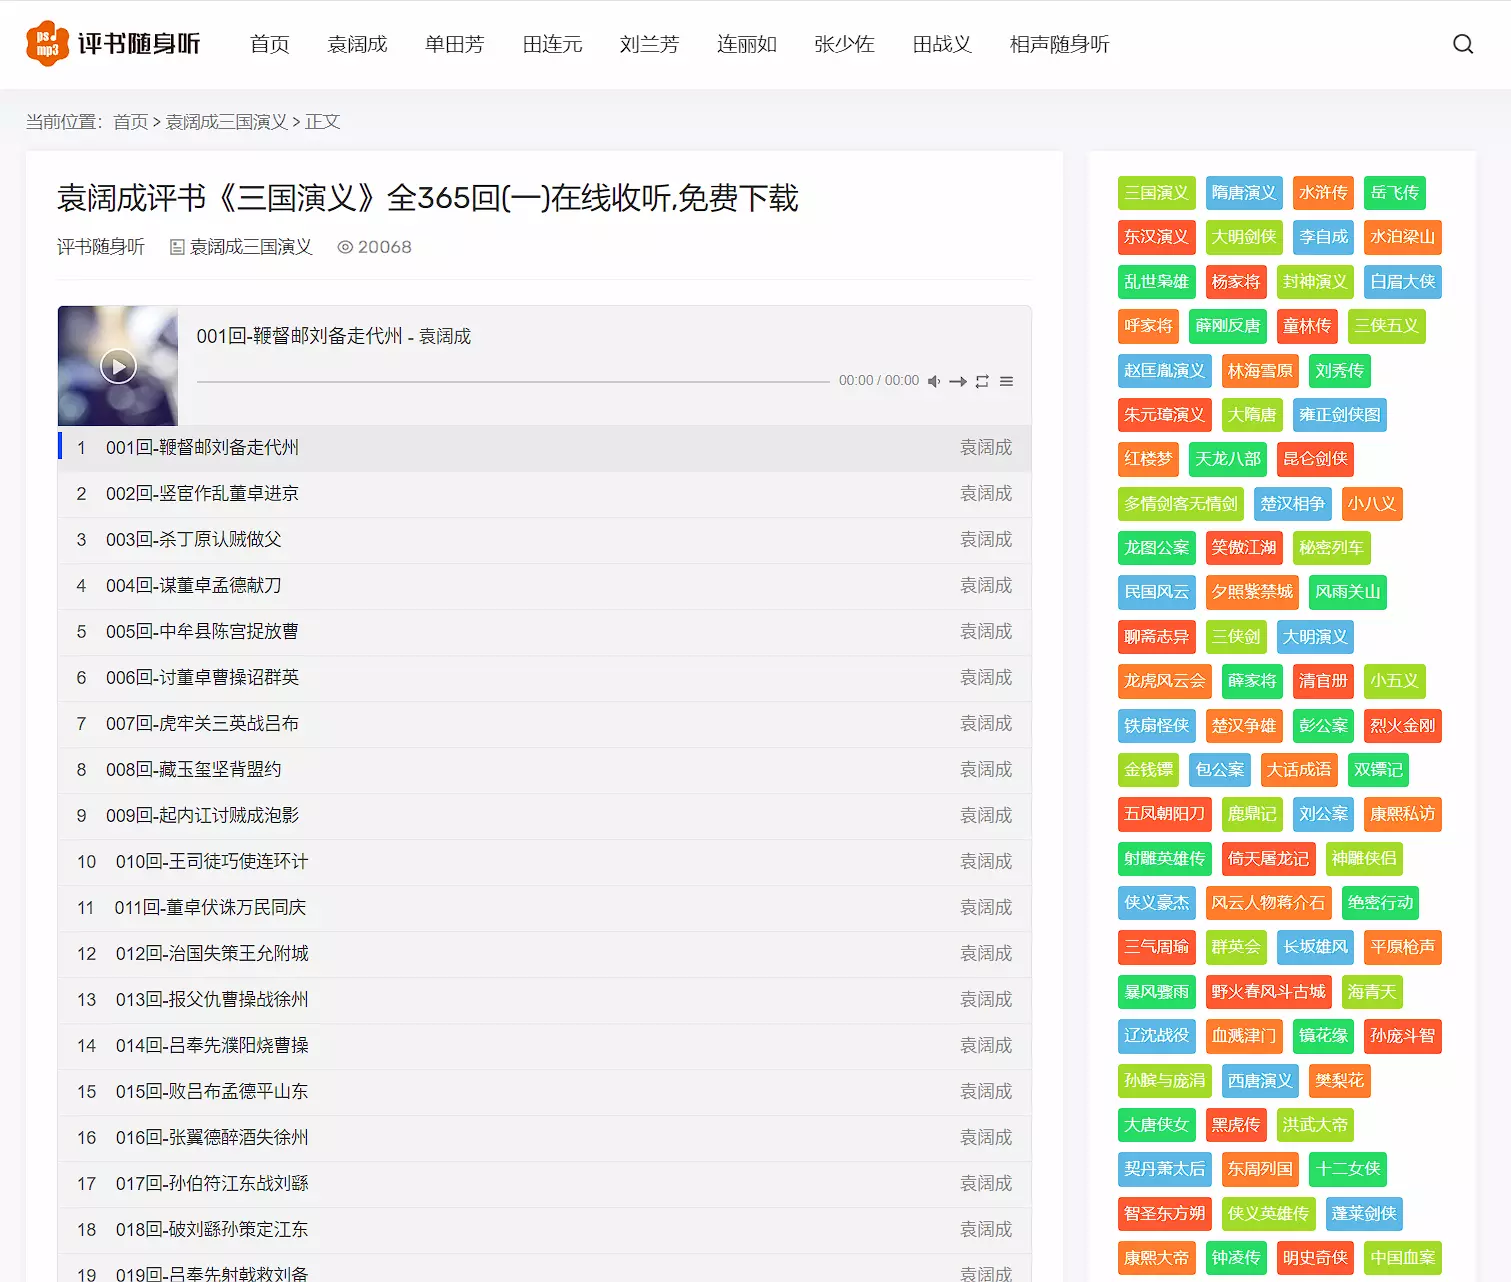This screenshot has height=1282, width=1511.
Task: Select track 004回-谋董卓孟德献刀 in playlist
Action: coord(193,585)
